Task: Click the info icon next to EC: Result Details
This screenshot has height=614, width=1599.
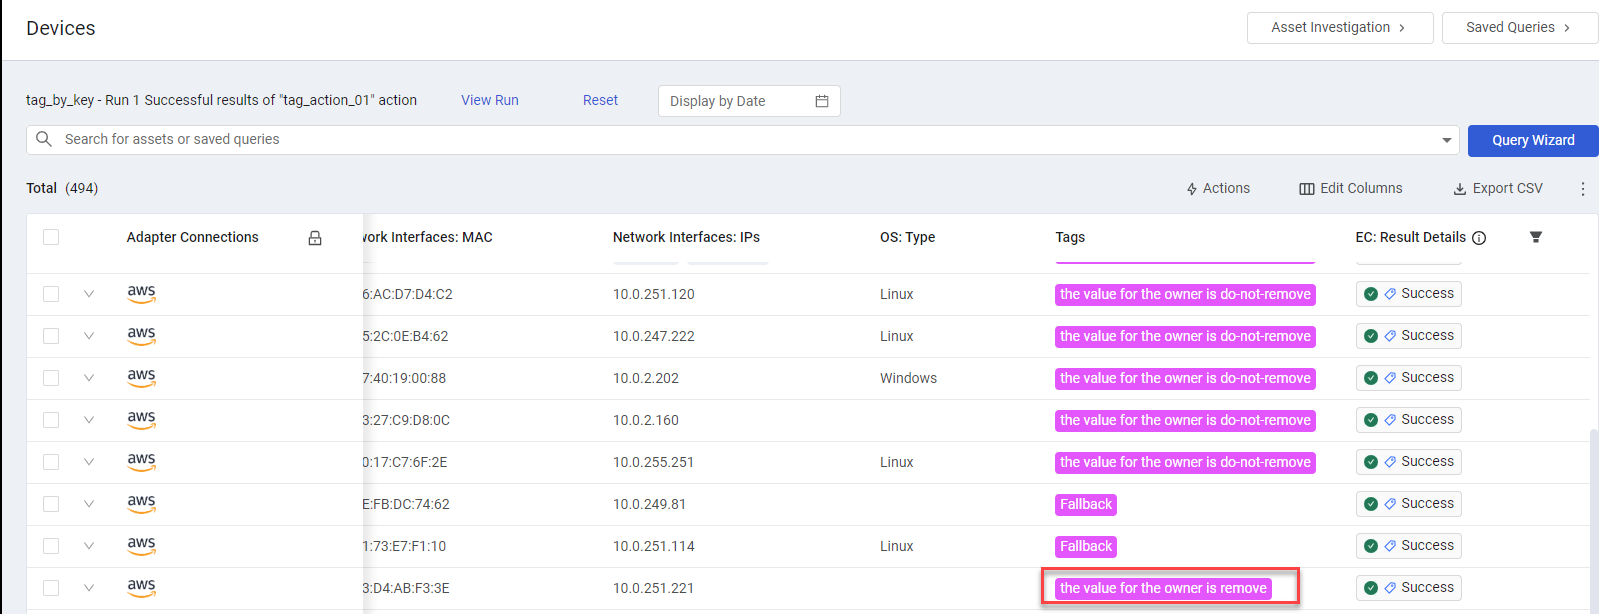Action: coord(1479,238)
